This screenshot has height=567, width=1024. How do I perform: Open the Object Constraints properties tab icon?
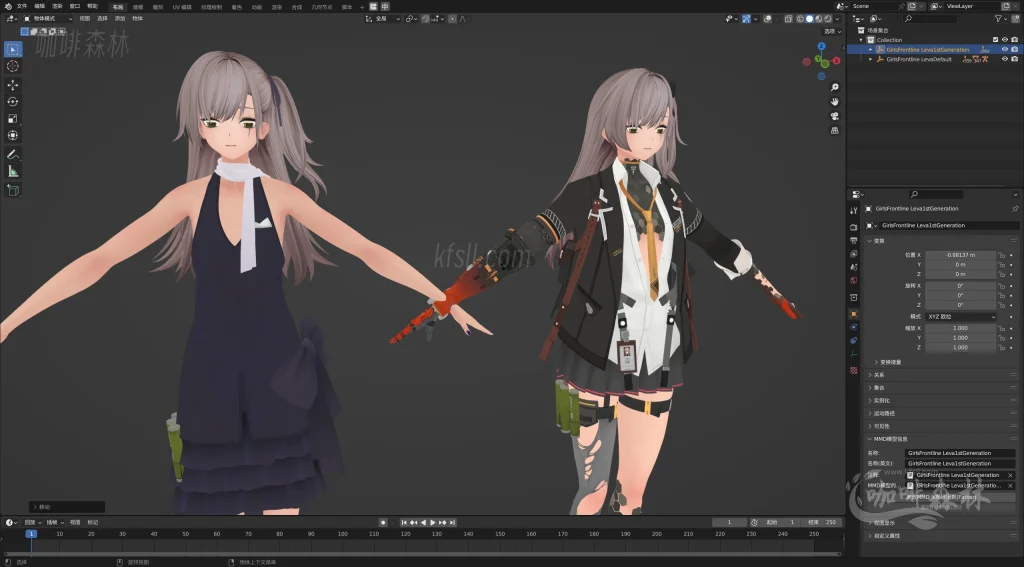[x=854, y=340]
